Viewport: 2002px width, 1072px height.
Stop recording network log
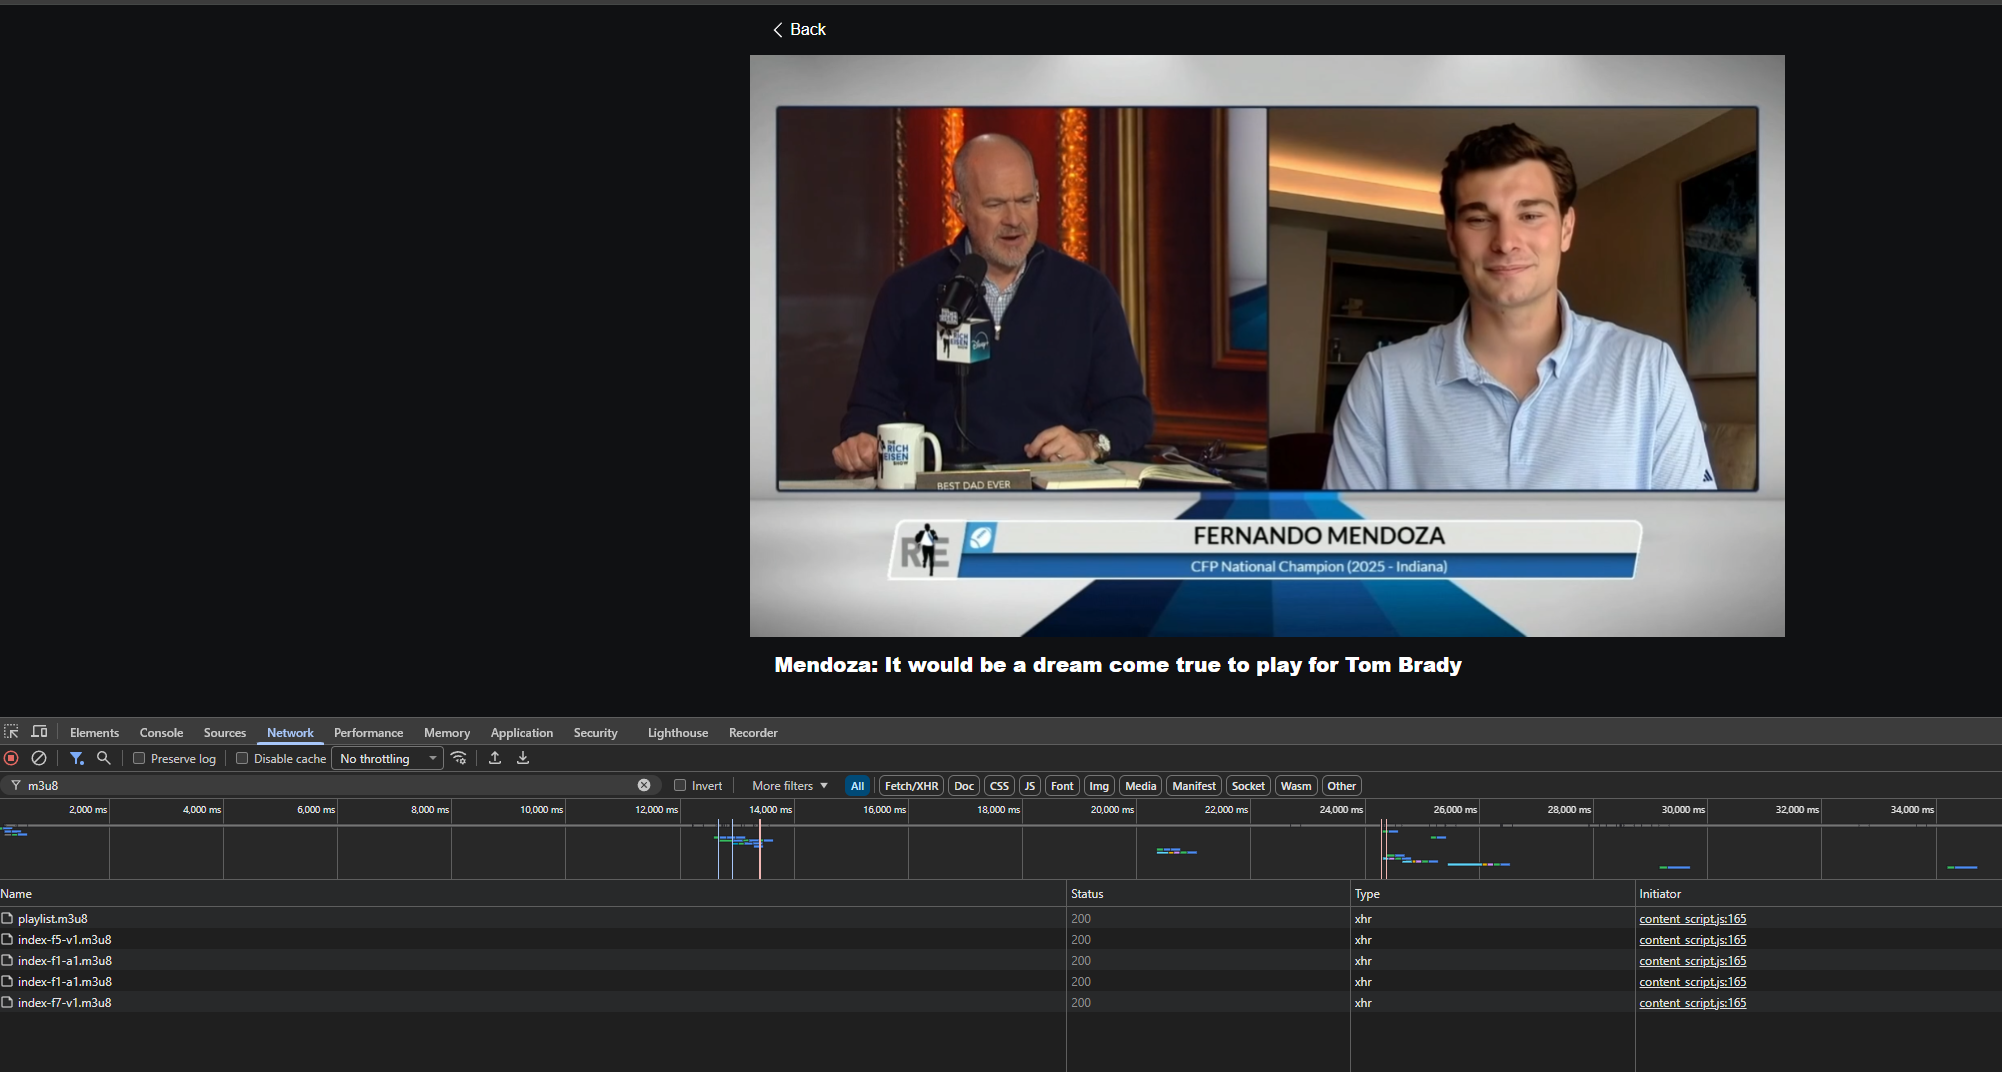click(x=12, y=759)
